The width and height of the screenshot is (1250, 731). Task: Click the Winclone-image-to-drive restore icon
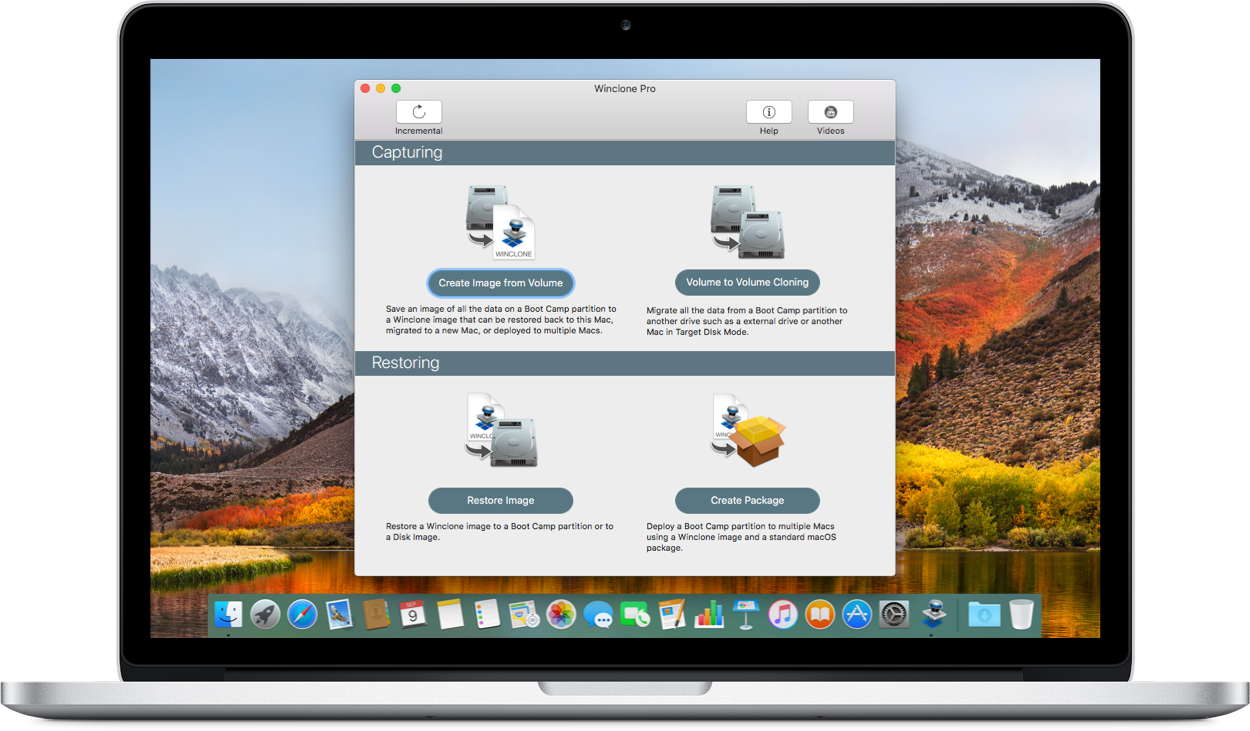[x=501, y=430]
